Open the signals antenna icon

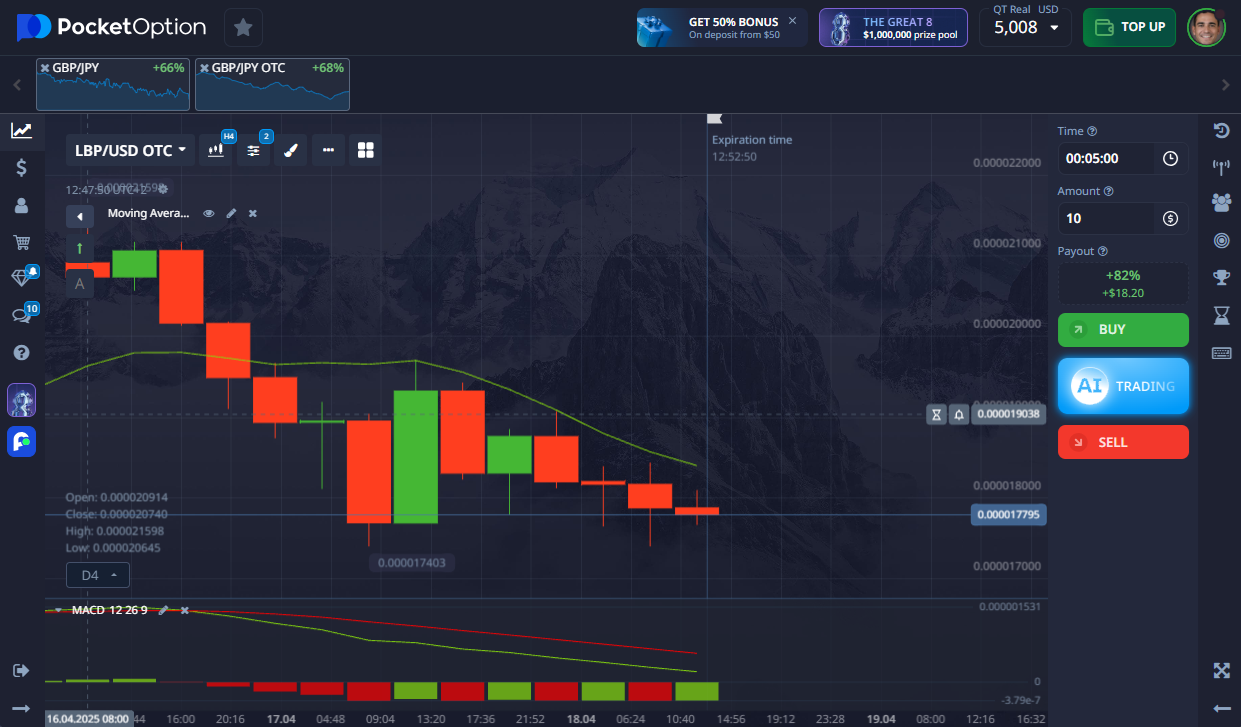(1220, 167)
